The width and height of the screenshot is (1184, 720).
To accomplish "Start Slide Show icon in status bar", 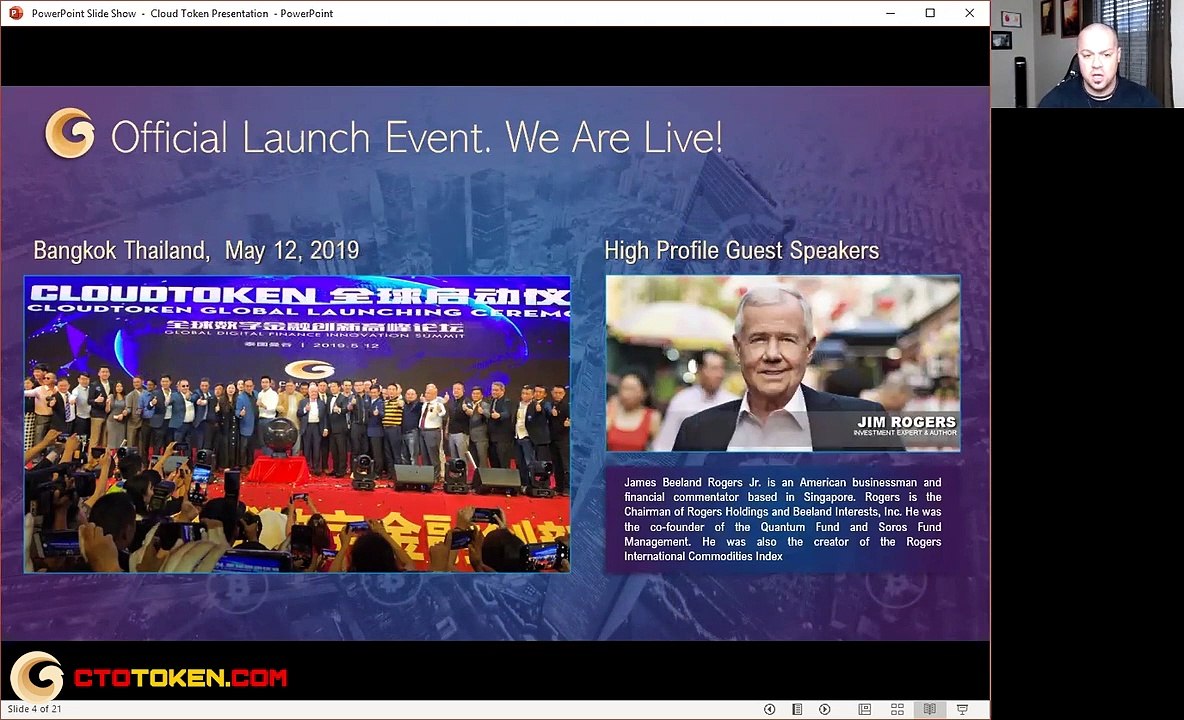I will coord(963,709).
